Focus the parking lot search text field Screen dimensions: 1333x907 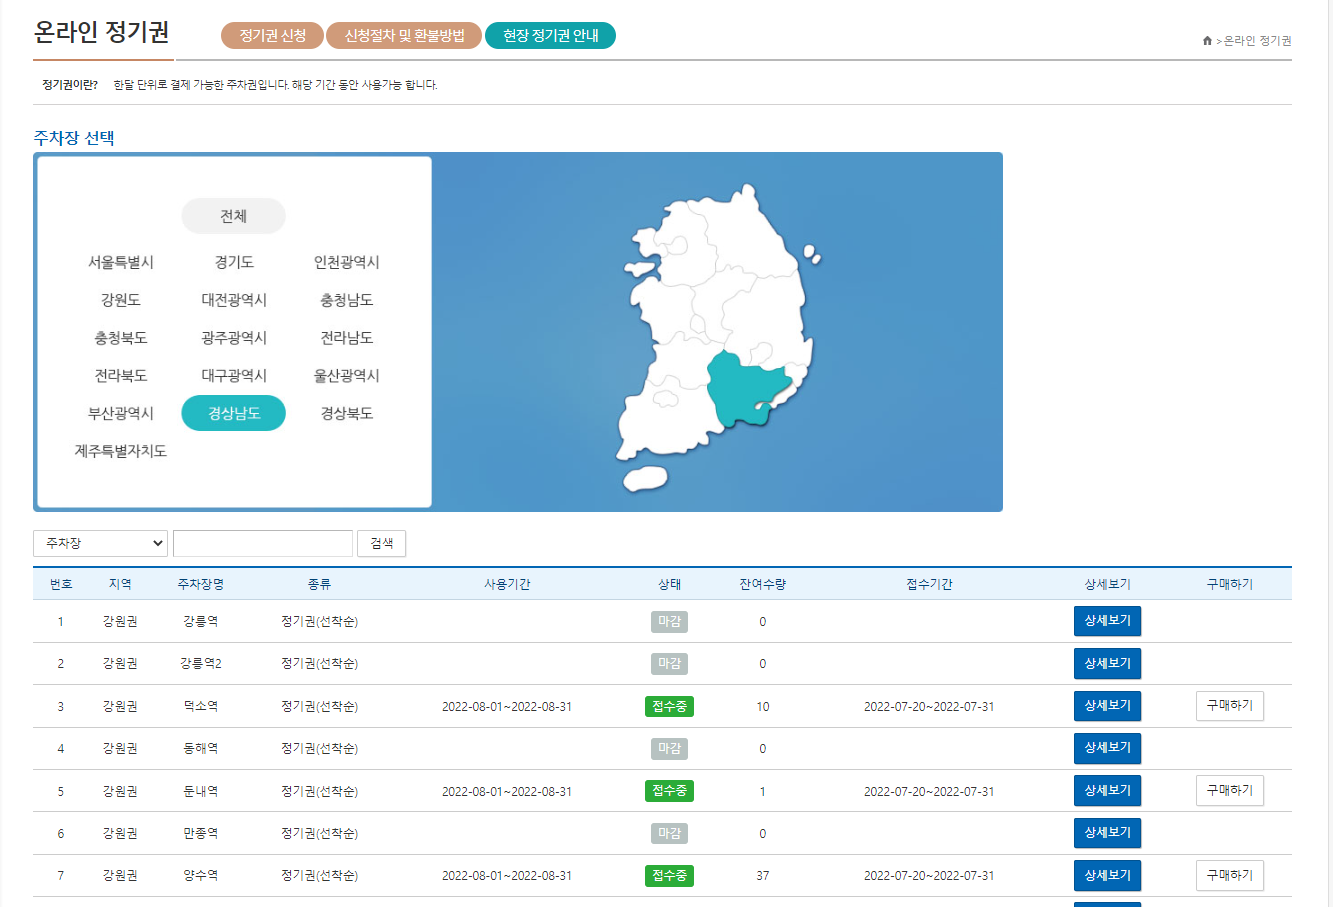tap(263, 543)
